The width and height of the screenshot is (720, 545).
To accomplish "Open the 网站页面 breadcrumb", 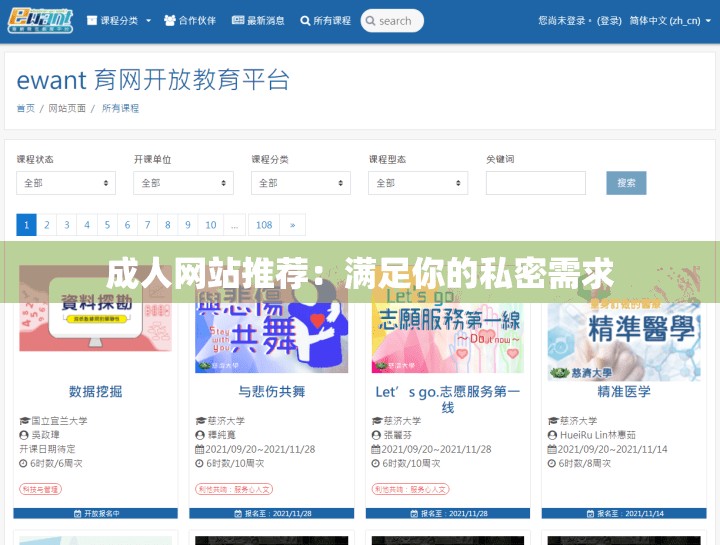I will click(x=67, y=108).
